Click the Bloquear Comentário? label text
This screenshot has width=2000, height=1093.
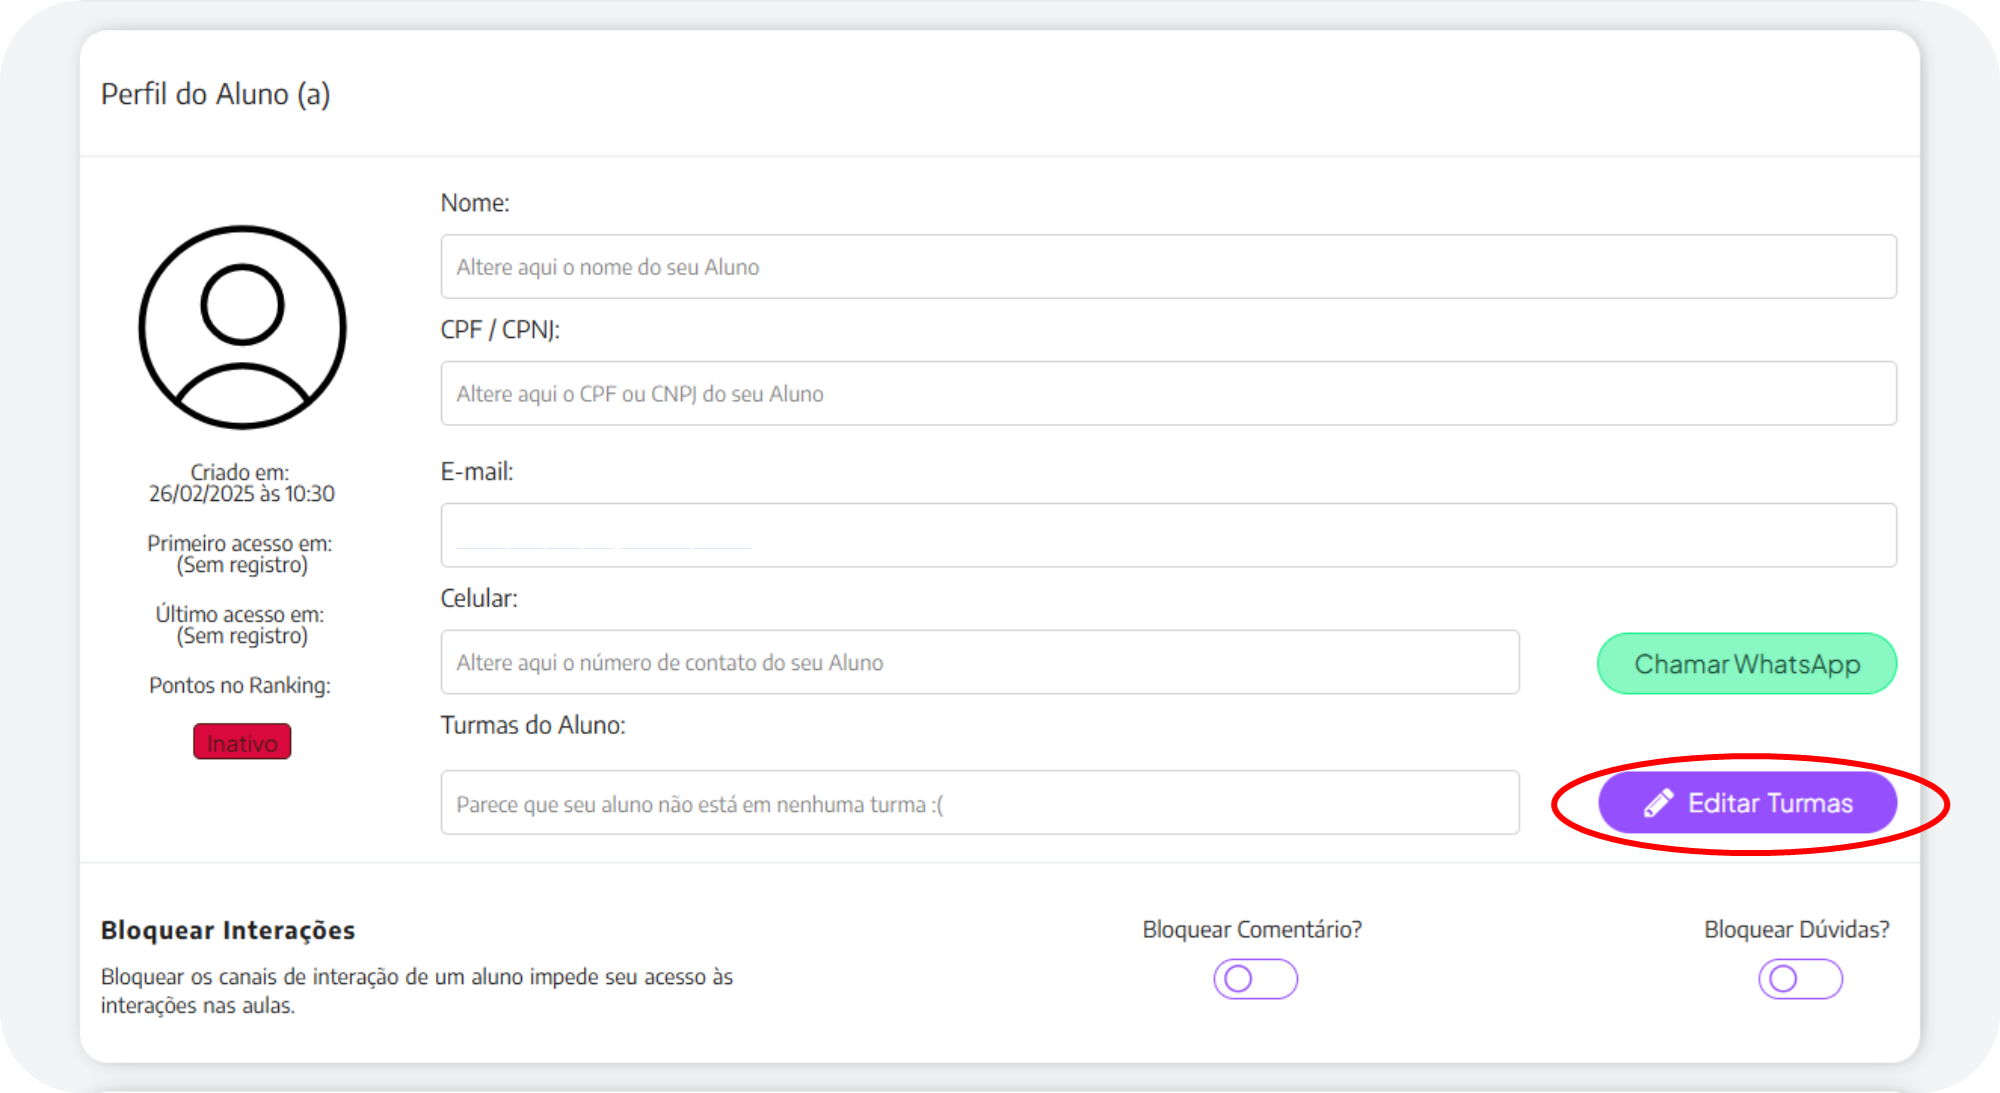coord(1252,930)
